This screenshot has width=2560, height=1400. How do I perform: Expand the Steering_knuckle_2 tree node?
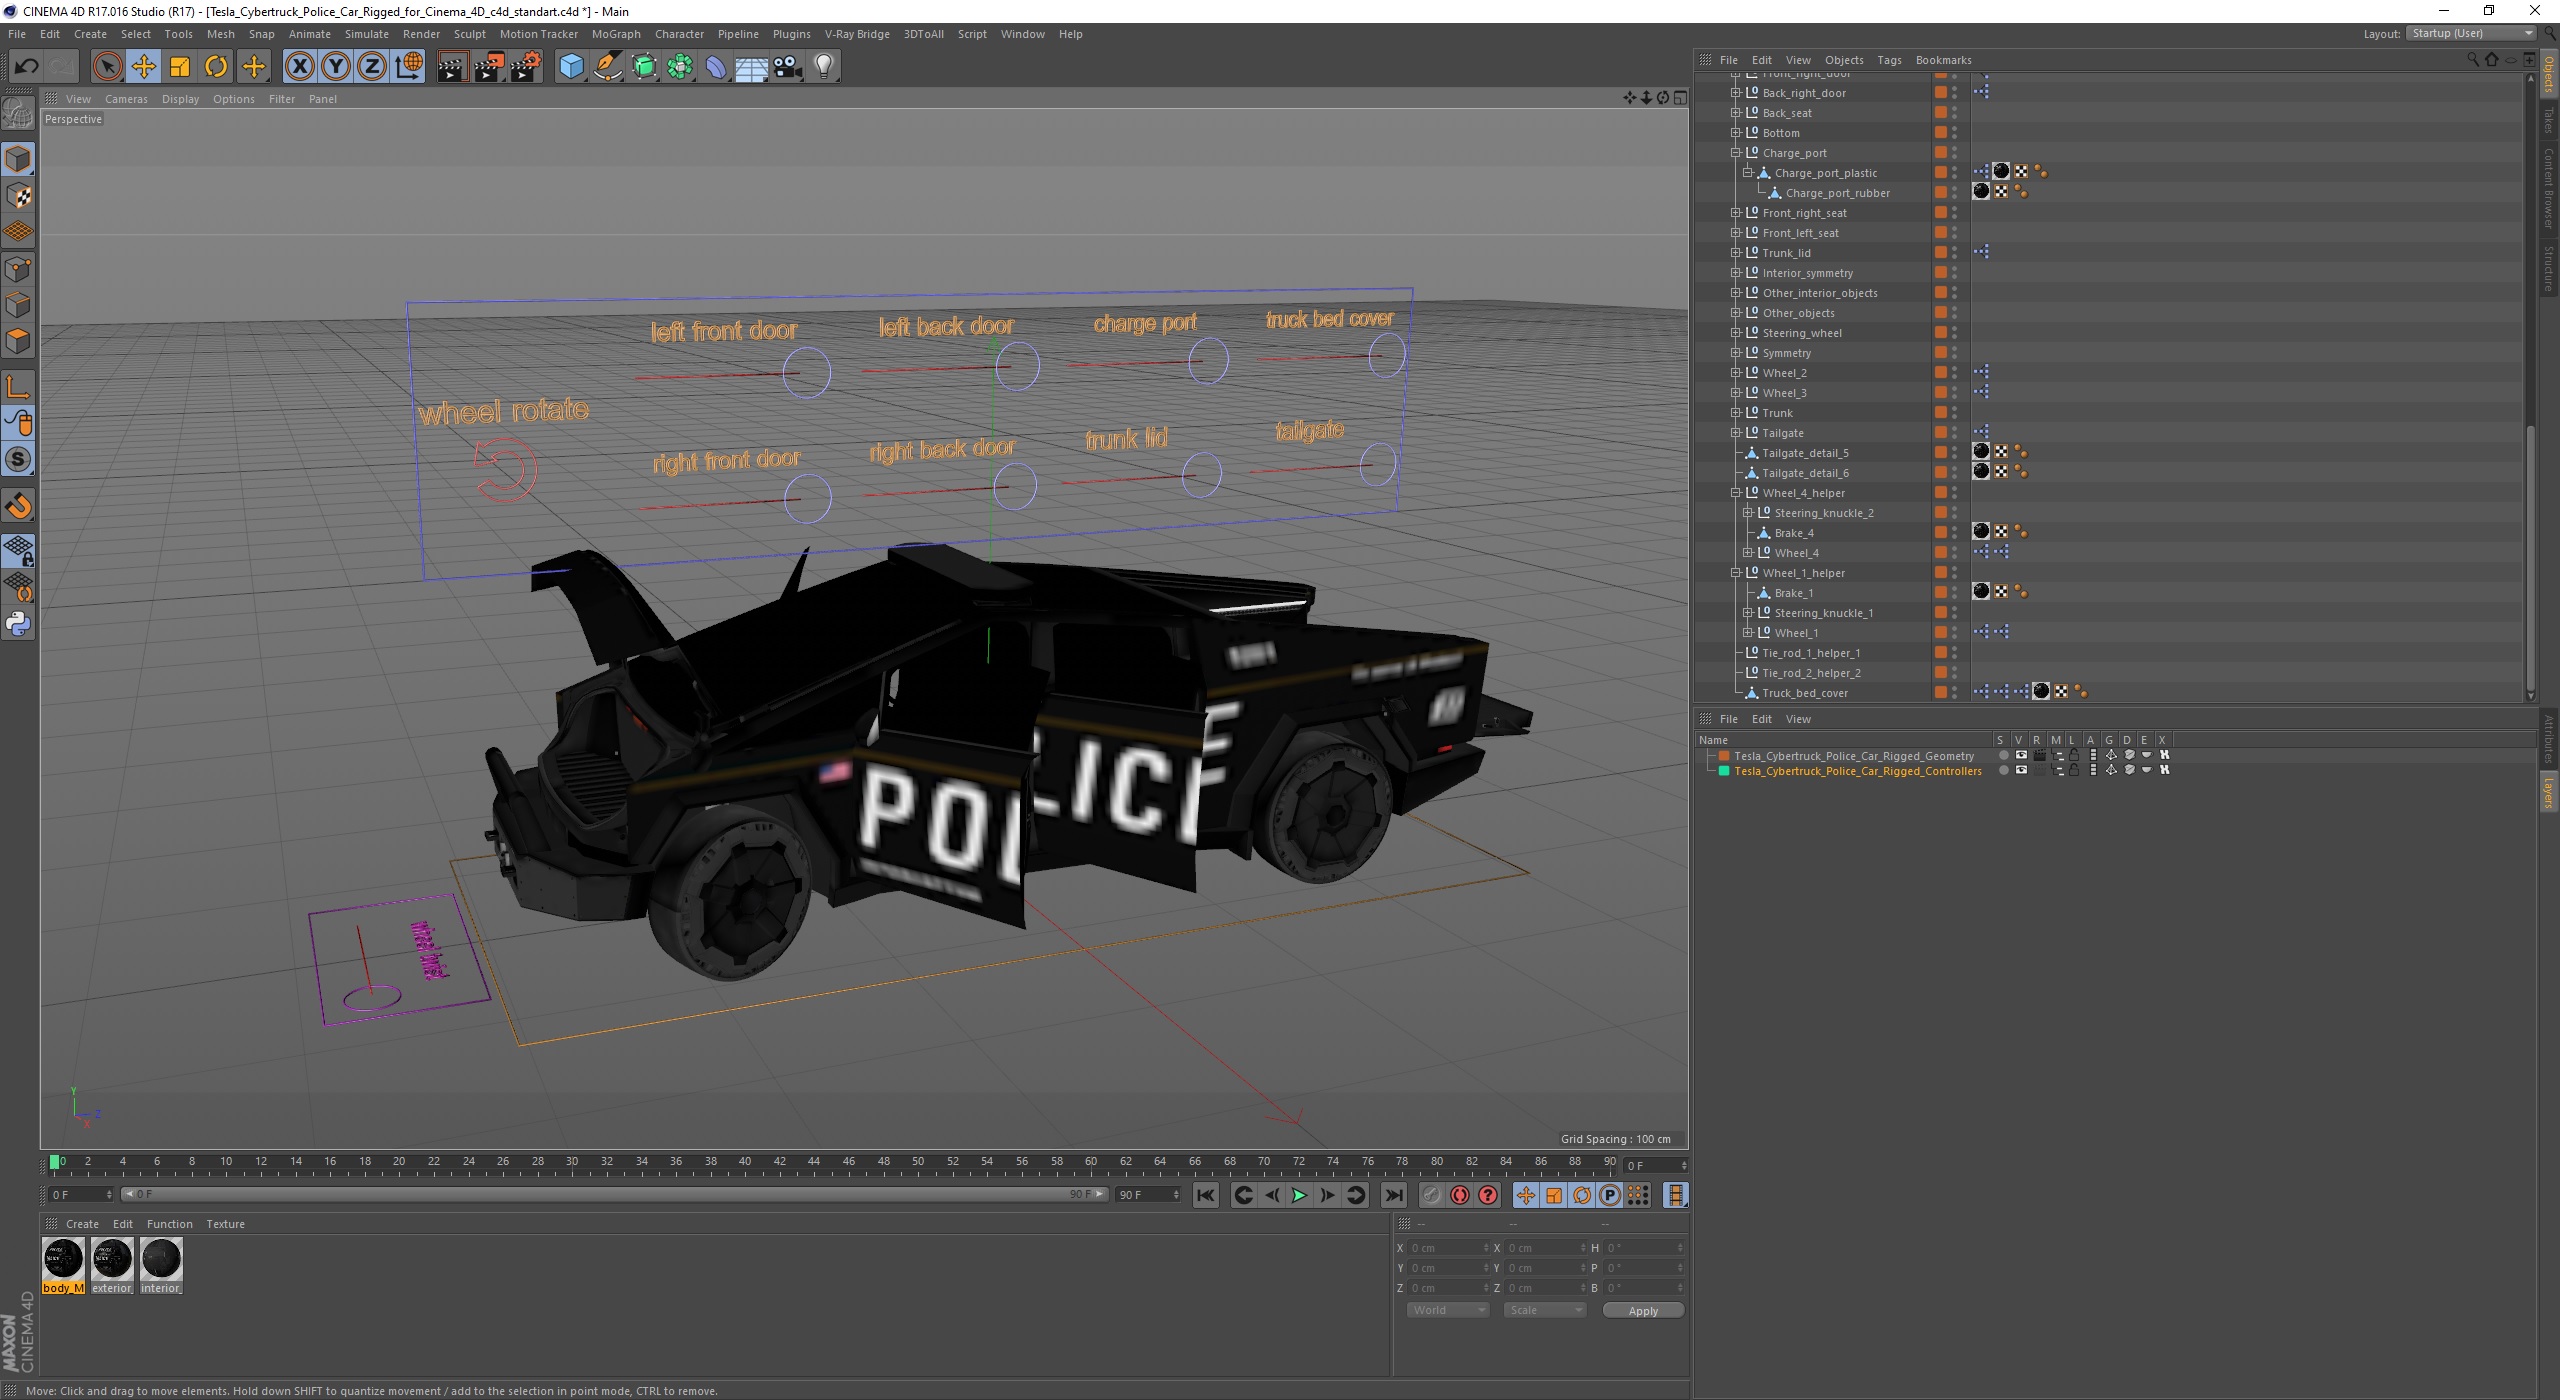pos(1748,513)
